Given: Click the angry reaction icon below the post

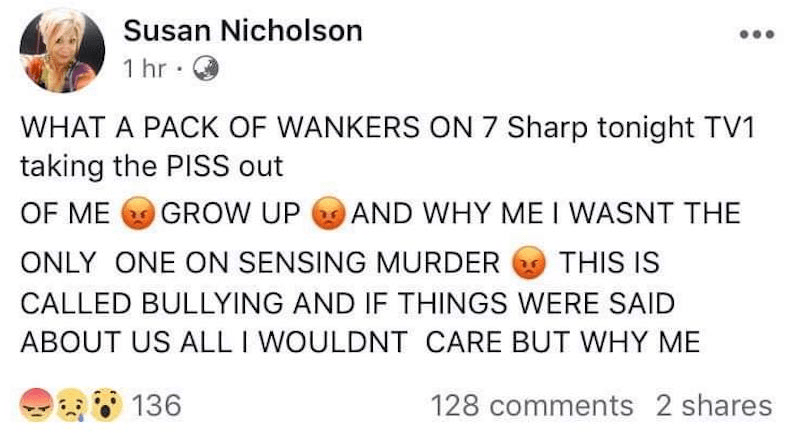Looking at the screenshot, I should (39, 406).
